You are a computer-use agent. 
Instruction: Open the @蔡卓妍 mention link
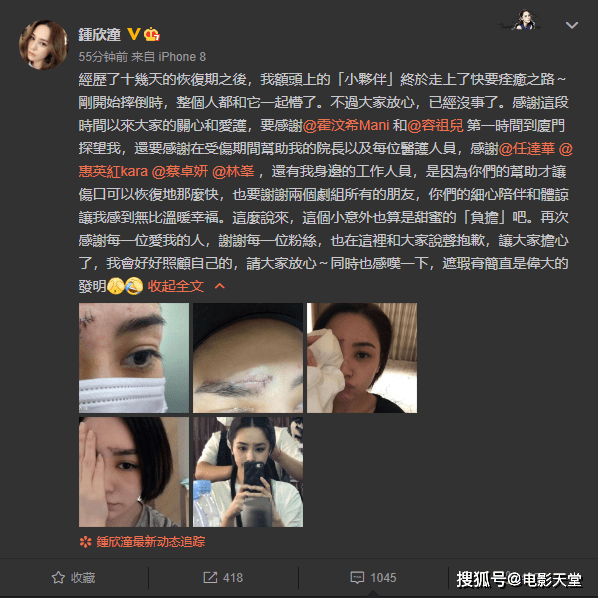click(x=180, y=172)
